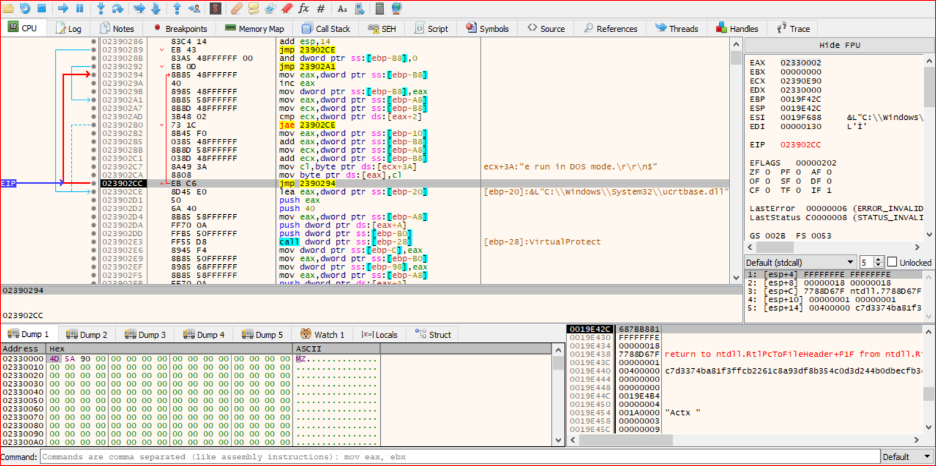The image size is (936, 466).
Task: Open the Handles tab
Action: click(737, 28)
